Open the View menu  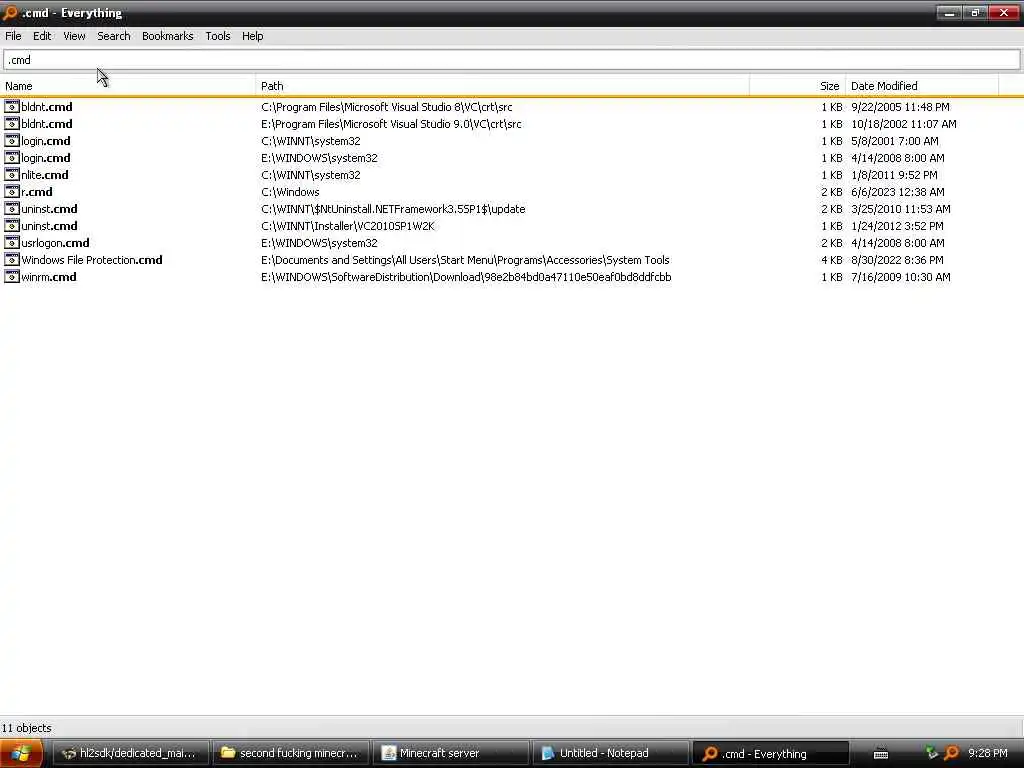[x=74, y=36]
